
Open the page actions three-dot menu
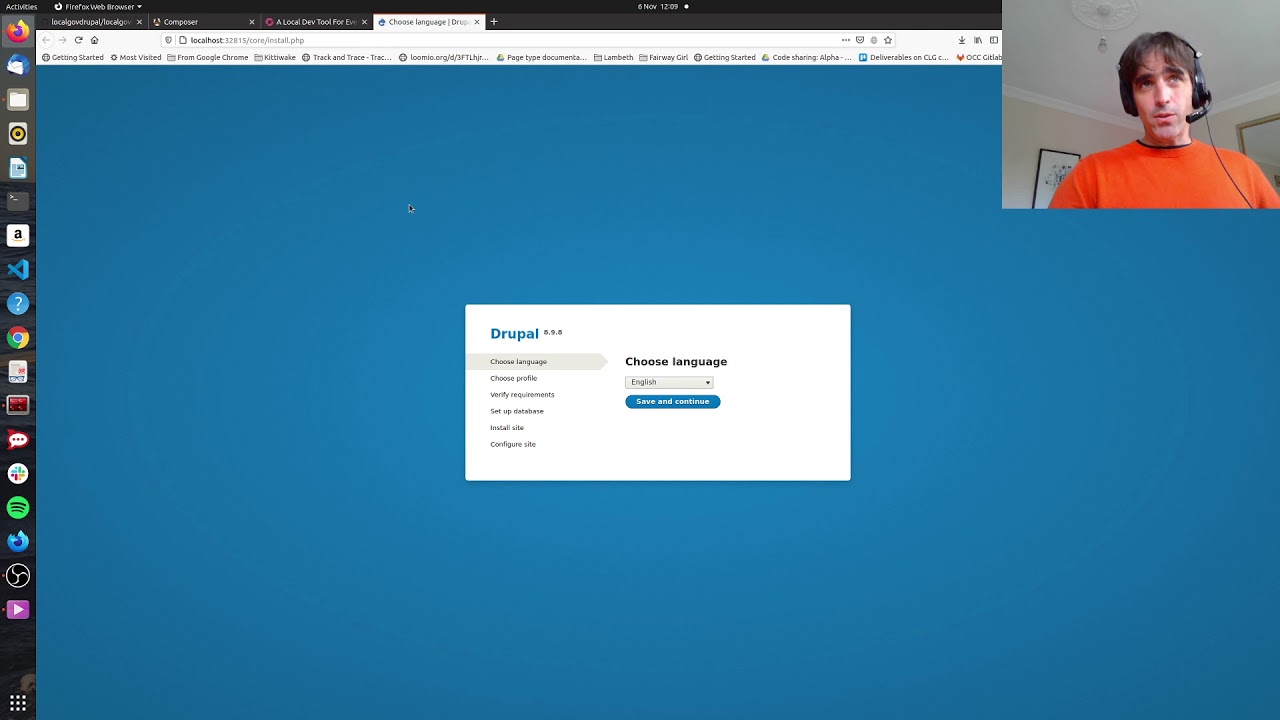pyautogui.click(x=845, y=40)
